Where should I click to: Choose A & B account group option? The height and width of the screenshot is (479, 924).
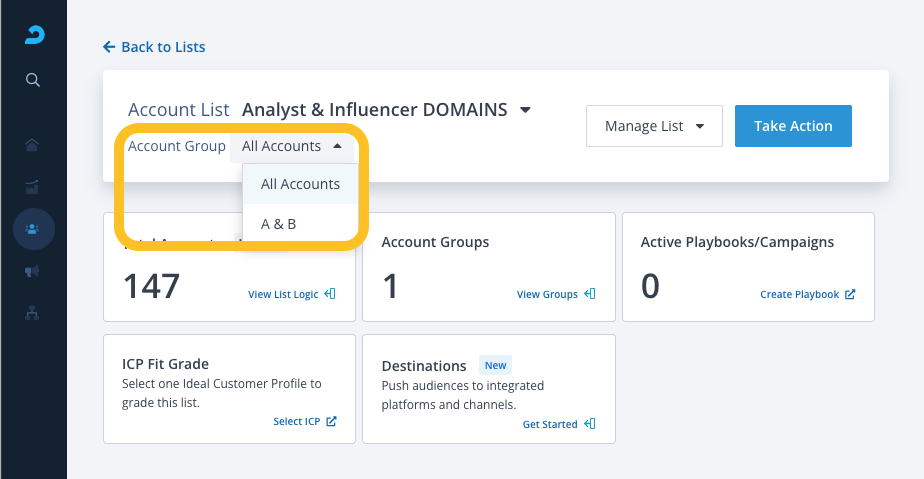click(301, 224)
